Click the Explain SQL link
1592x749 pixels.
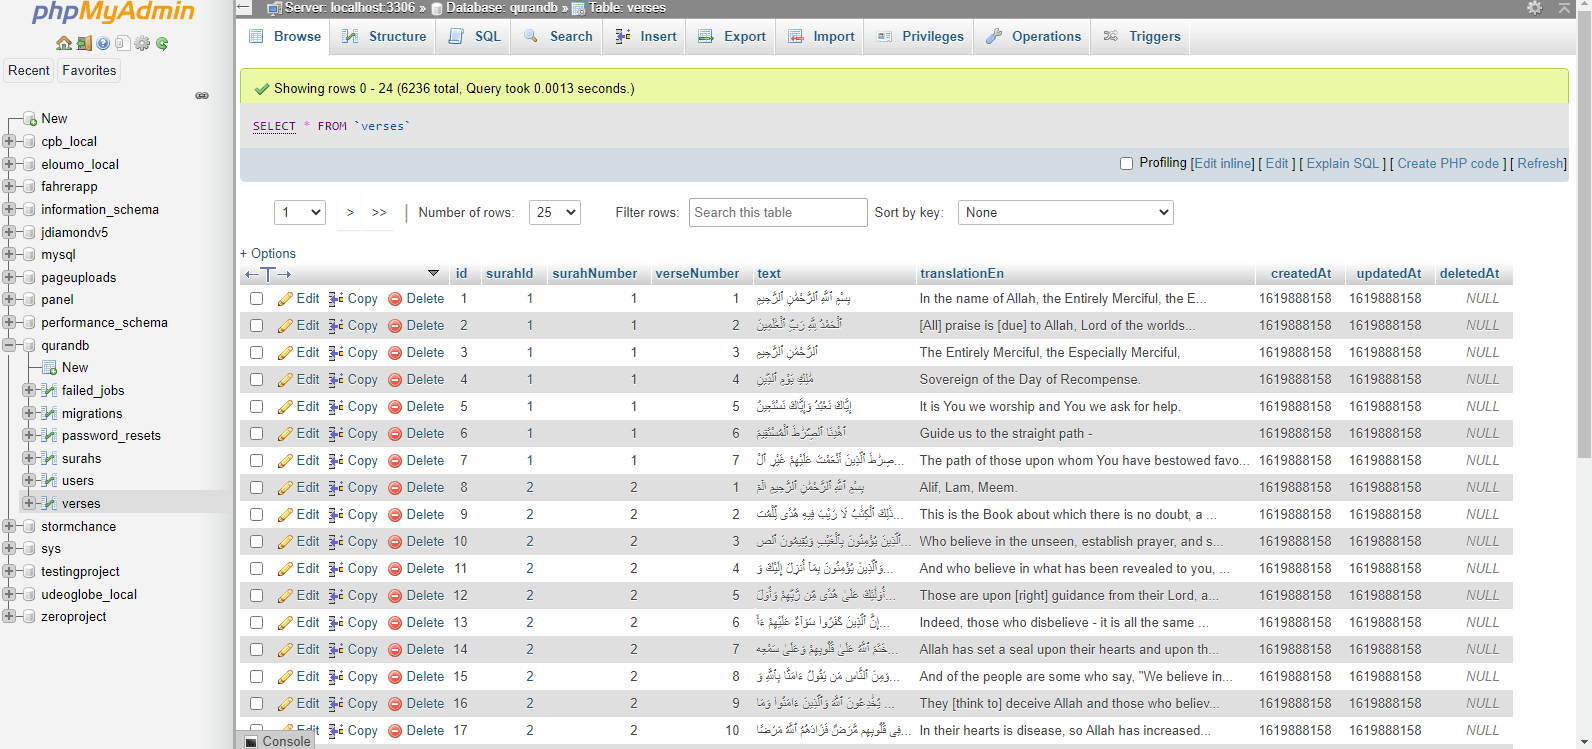coord(1343,163)
